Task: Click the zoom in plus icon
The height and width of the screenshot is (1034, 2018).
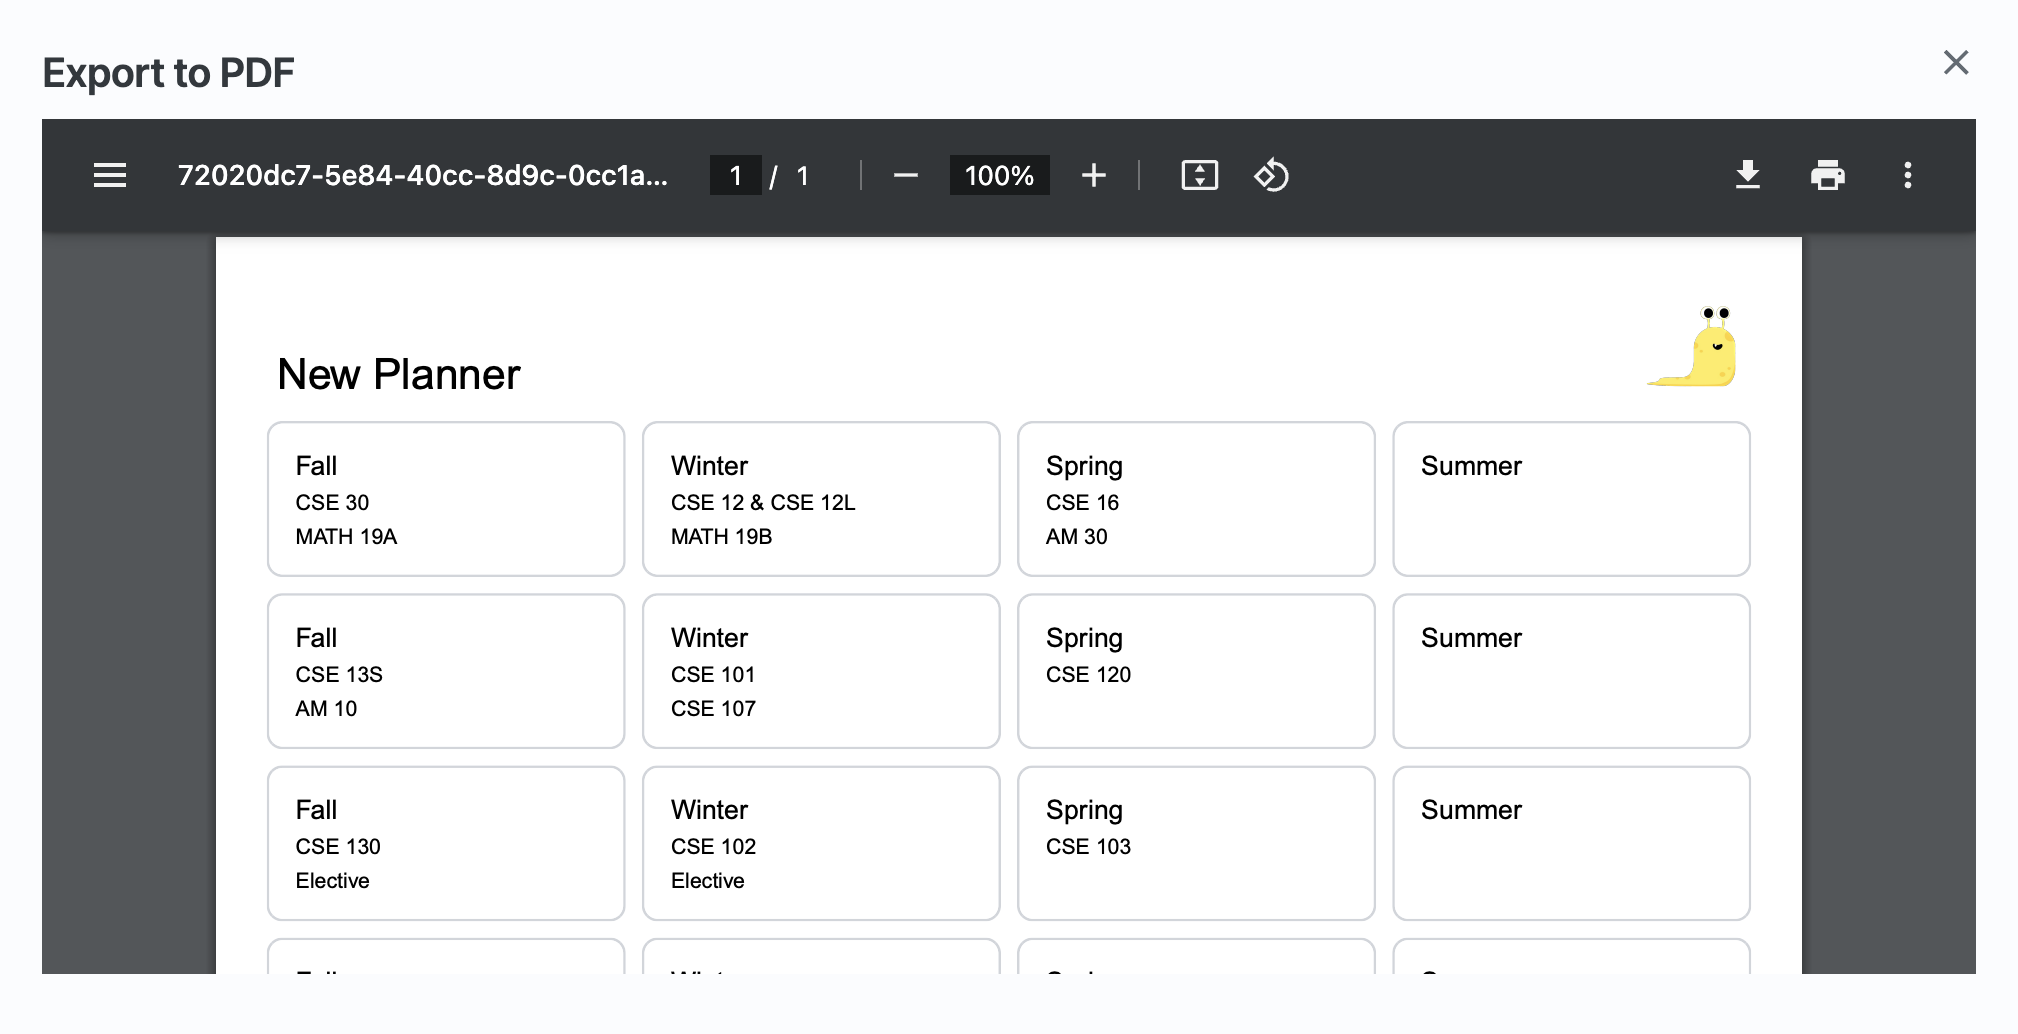Action: pyautogui.click(x=1093, y=176)
